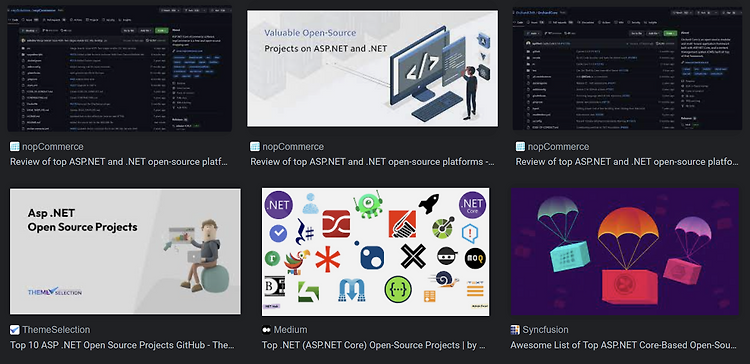The image size is (750, 364).
Task: Click 'nopCommerce' source name under the nopCommerce repo screenshot
Action: [x=53, y=147]
